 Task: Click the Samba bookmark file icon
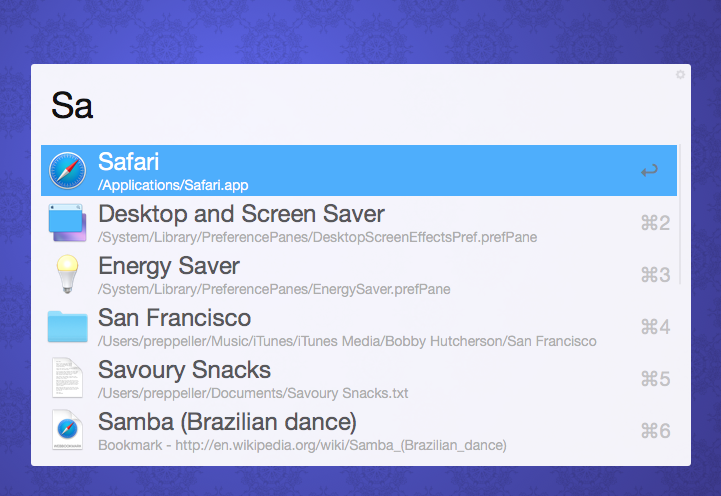click(68, 430)
